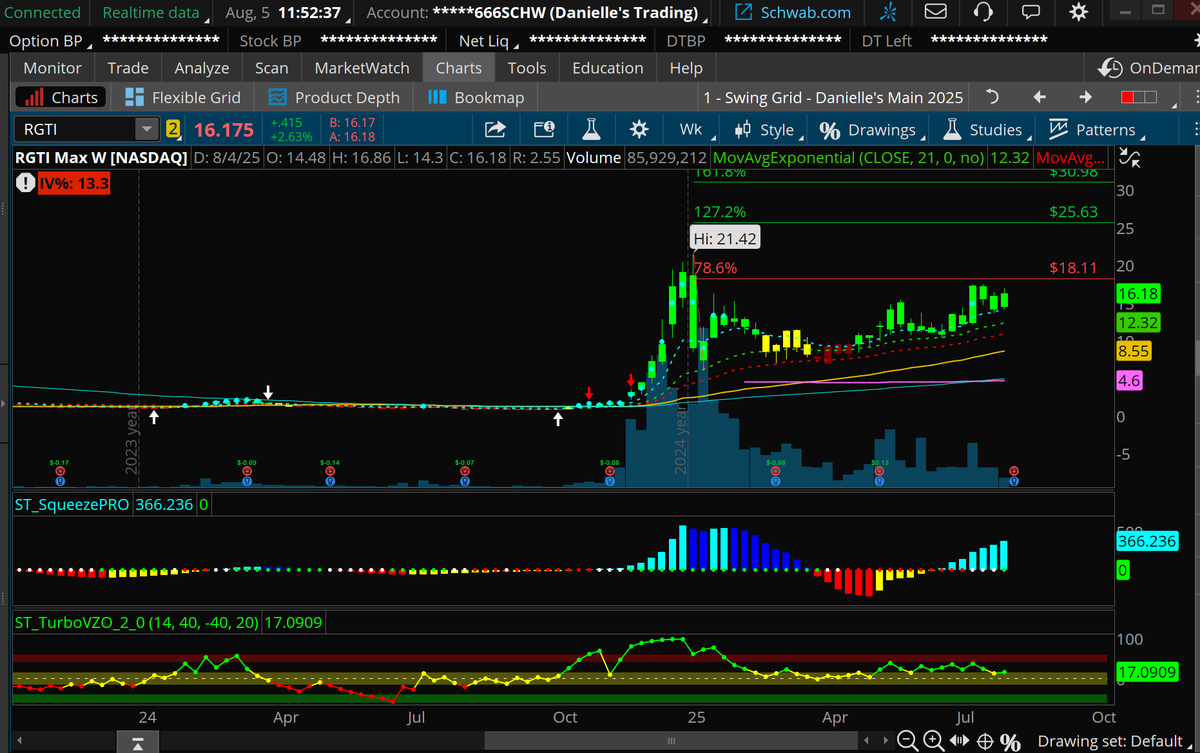The height and width of the screenshot is (753, 1200).
Task: Click the chart horizontal scrollbar thumb
Action: (x=670, y=741)
